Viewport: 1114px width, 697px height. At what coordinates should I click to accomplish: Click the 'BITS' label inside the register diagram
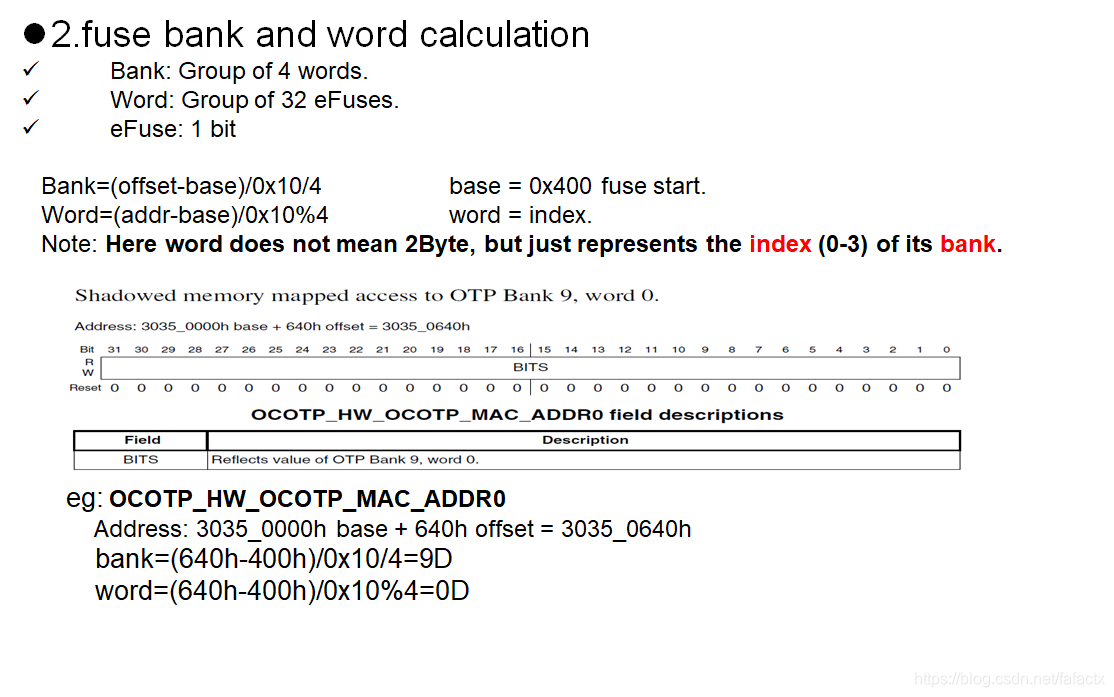531,367
